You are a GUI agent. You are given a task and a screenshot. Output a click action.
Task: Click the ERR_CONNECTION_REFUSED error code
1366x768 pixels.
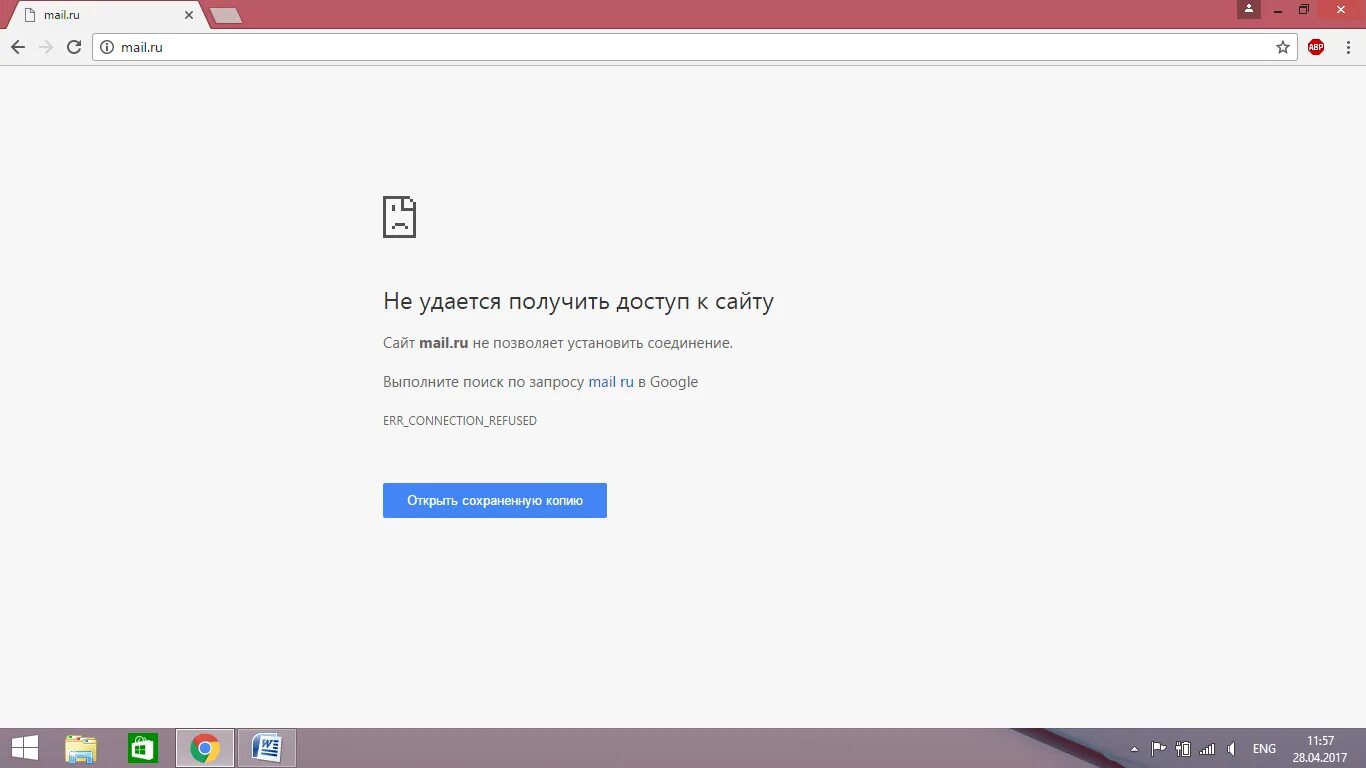pos(460,421)
